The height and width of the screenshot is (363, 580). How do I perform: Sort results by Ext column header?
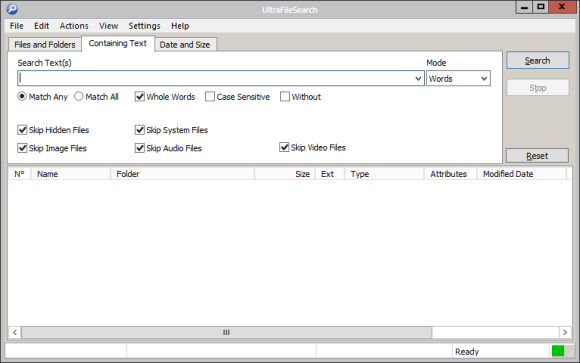tap(330, 174)
